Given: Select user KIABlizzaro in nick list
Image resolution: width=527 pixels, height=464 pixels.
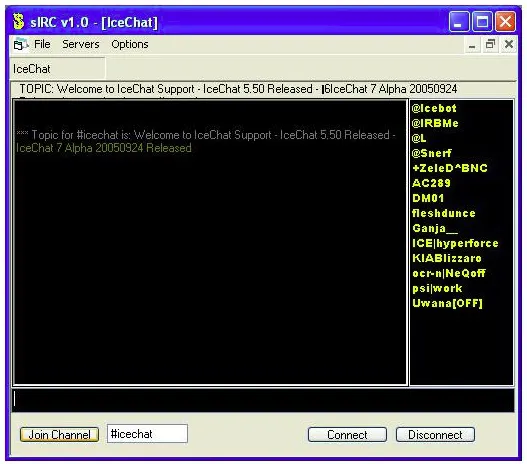Looking at the screenshot, I should (x=447, y=258).
